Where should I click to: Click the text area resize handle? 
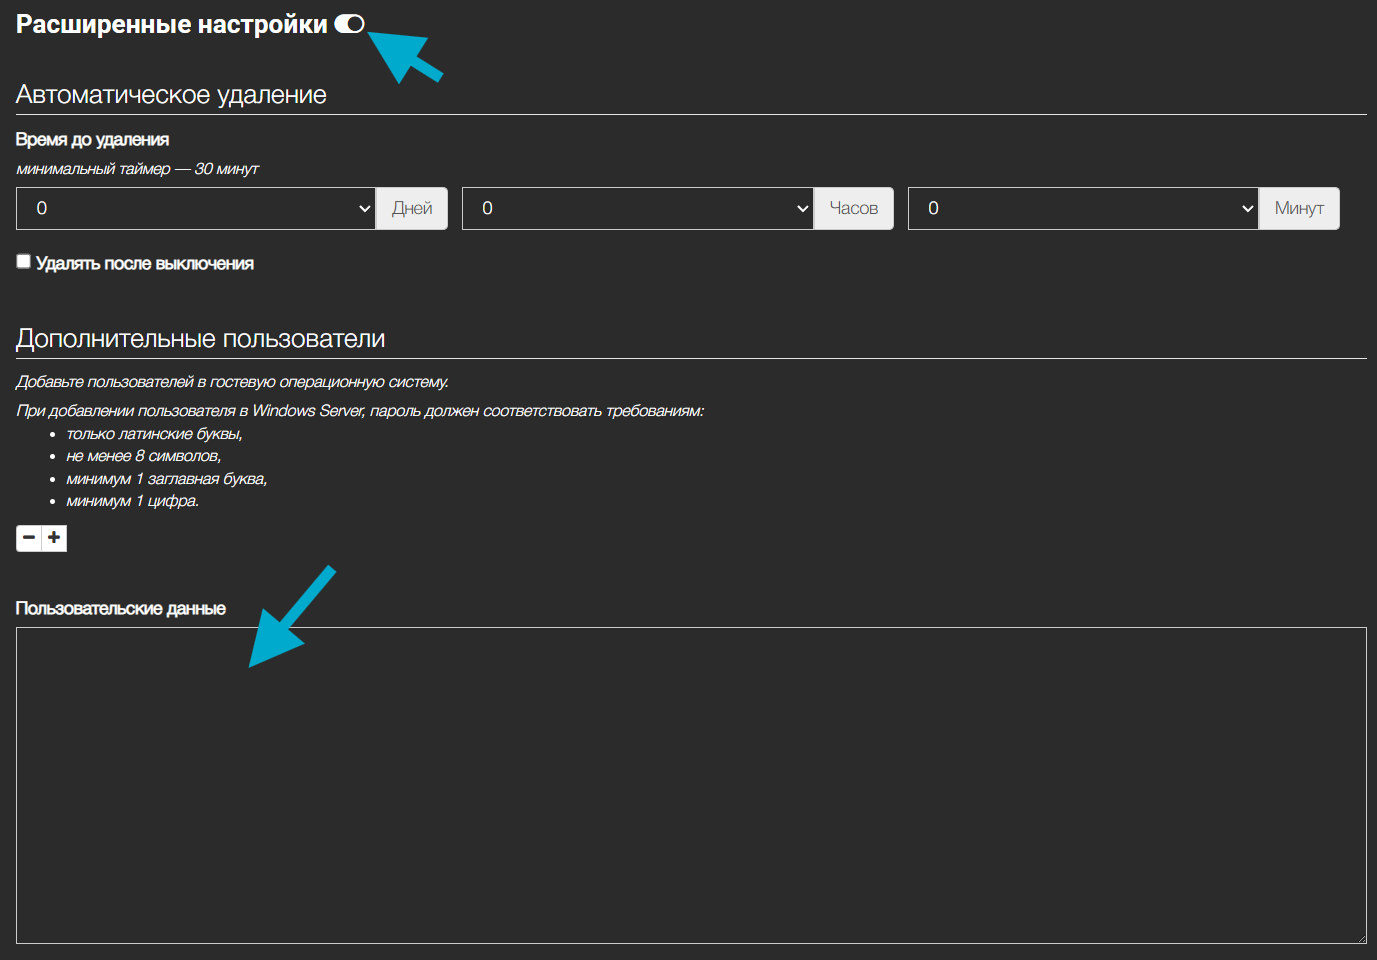coord(1360,937)
